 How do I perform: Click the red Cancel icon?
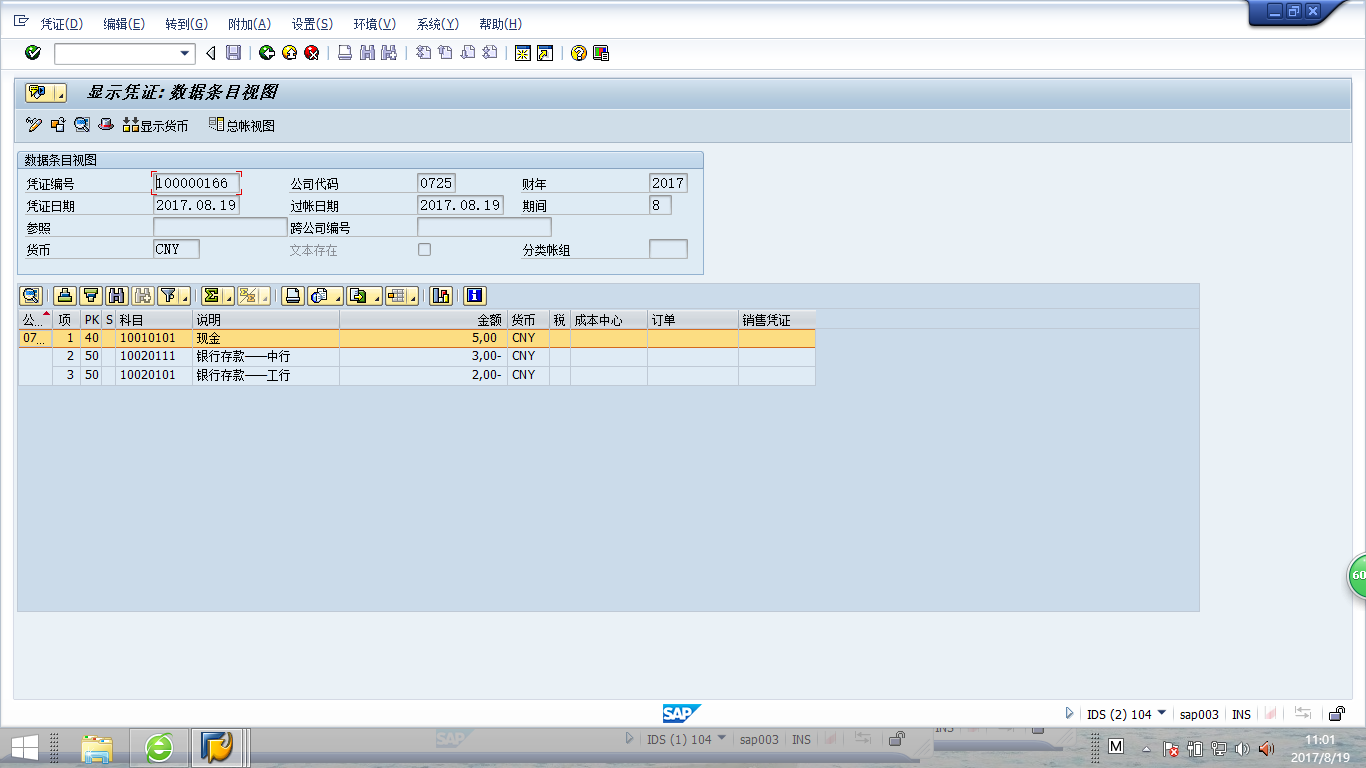click(x=311, y=53)
